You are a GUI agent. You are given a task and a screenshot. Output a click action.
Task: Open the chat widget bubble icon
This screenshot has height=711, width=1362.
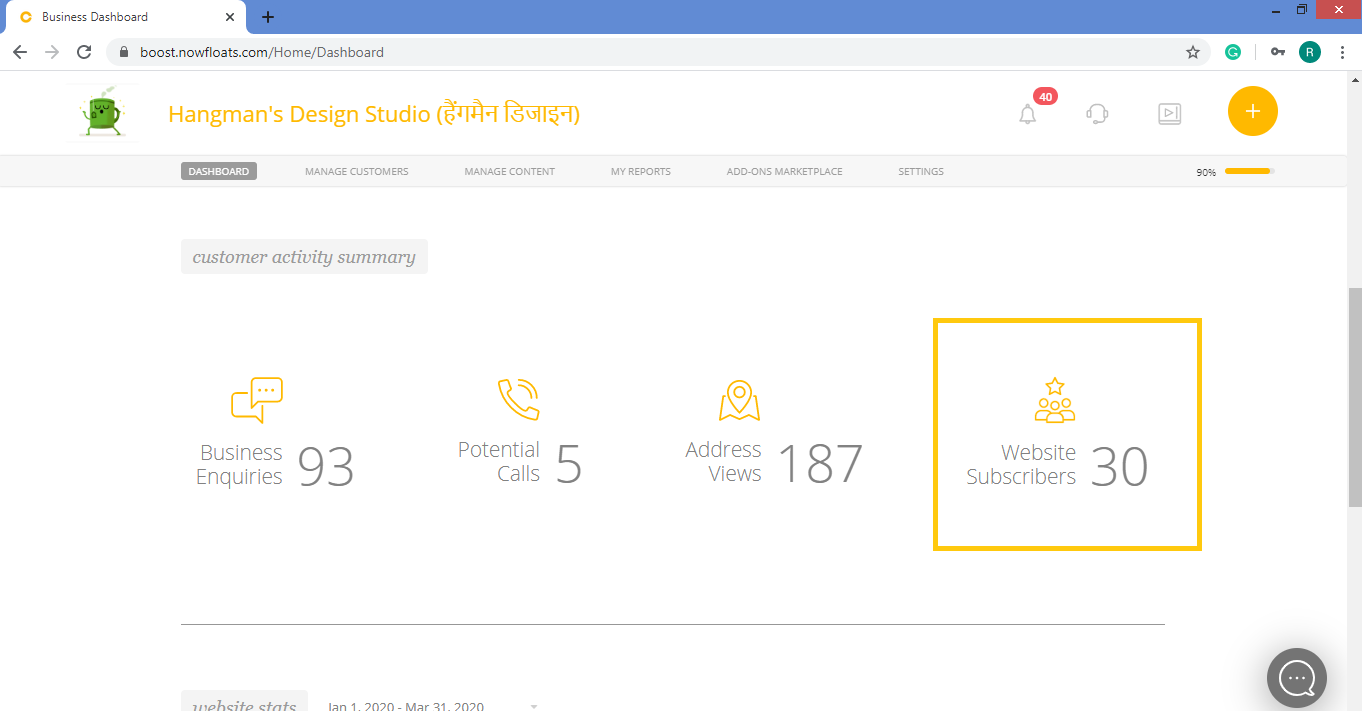(x=1297, y=678)
